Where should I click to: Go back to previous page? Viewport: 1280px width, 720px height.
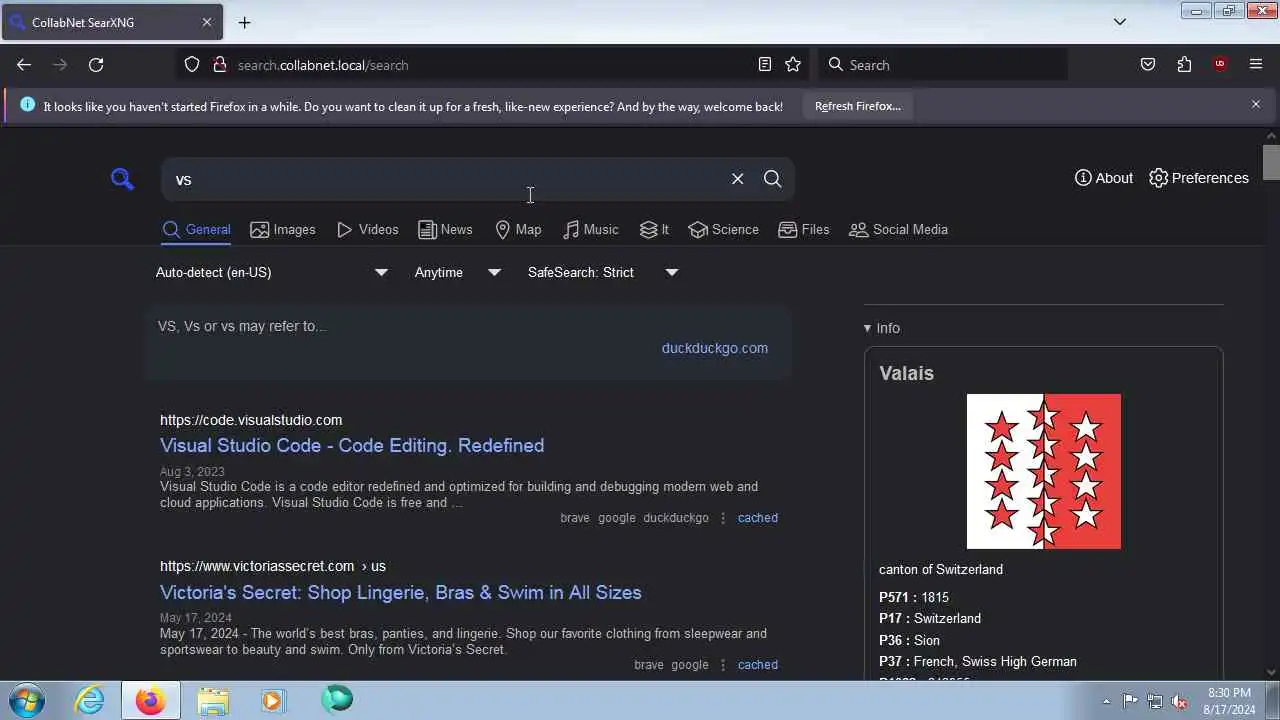tap(24, 65)
